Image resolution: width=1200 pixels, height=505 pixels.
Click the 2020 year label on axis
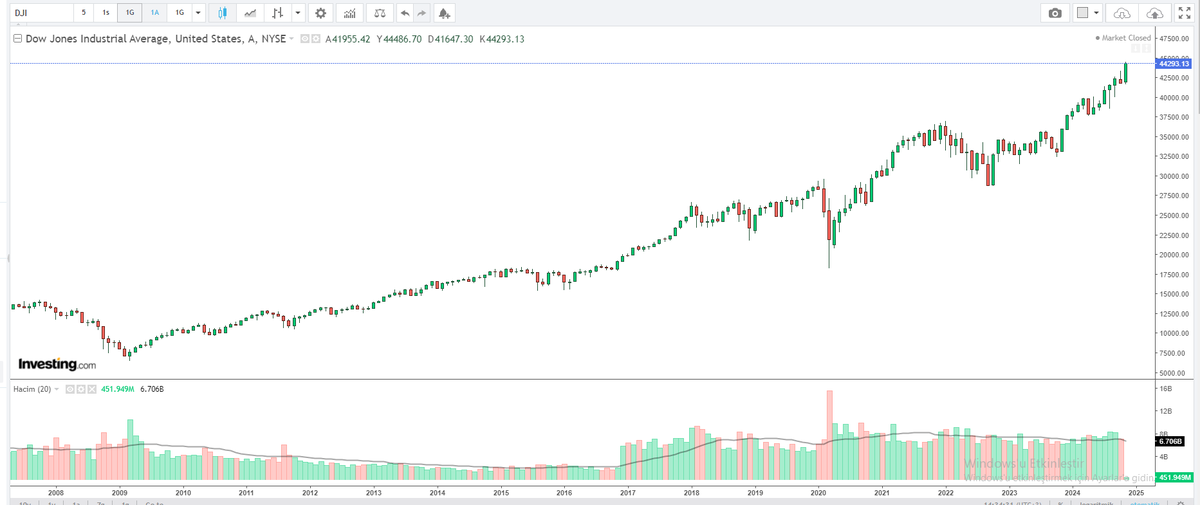(819, 493)
